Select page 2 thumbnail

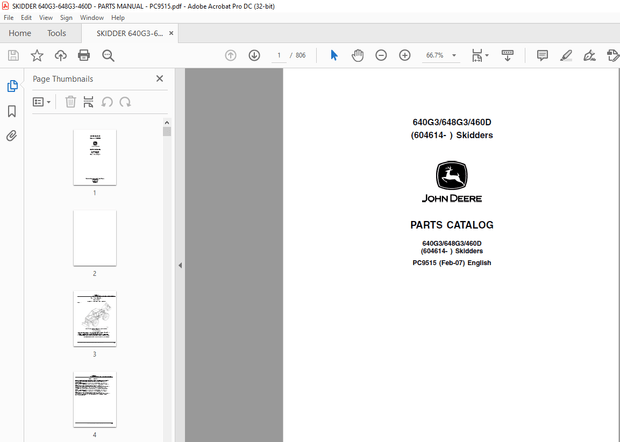point(95,238)
